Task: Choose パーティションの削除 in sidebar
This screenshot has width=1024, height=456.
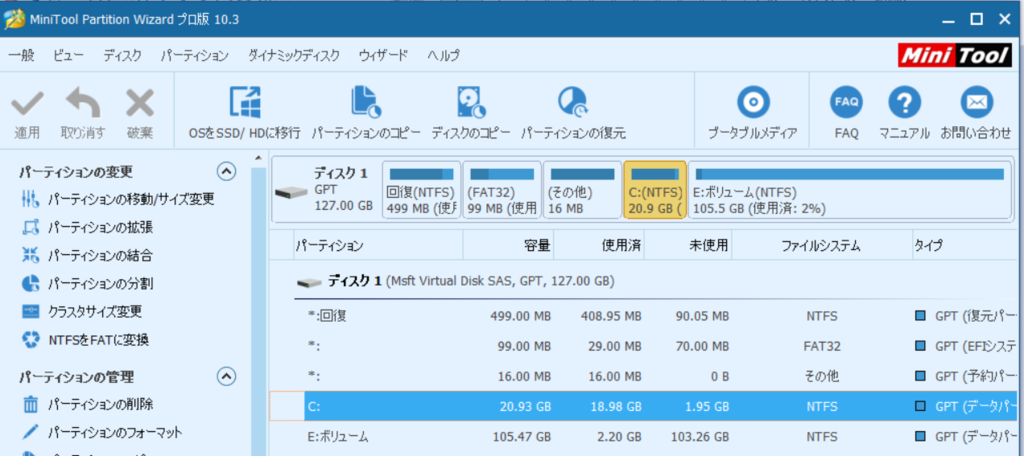Action: [88, 404]
